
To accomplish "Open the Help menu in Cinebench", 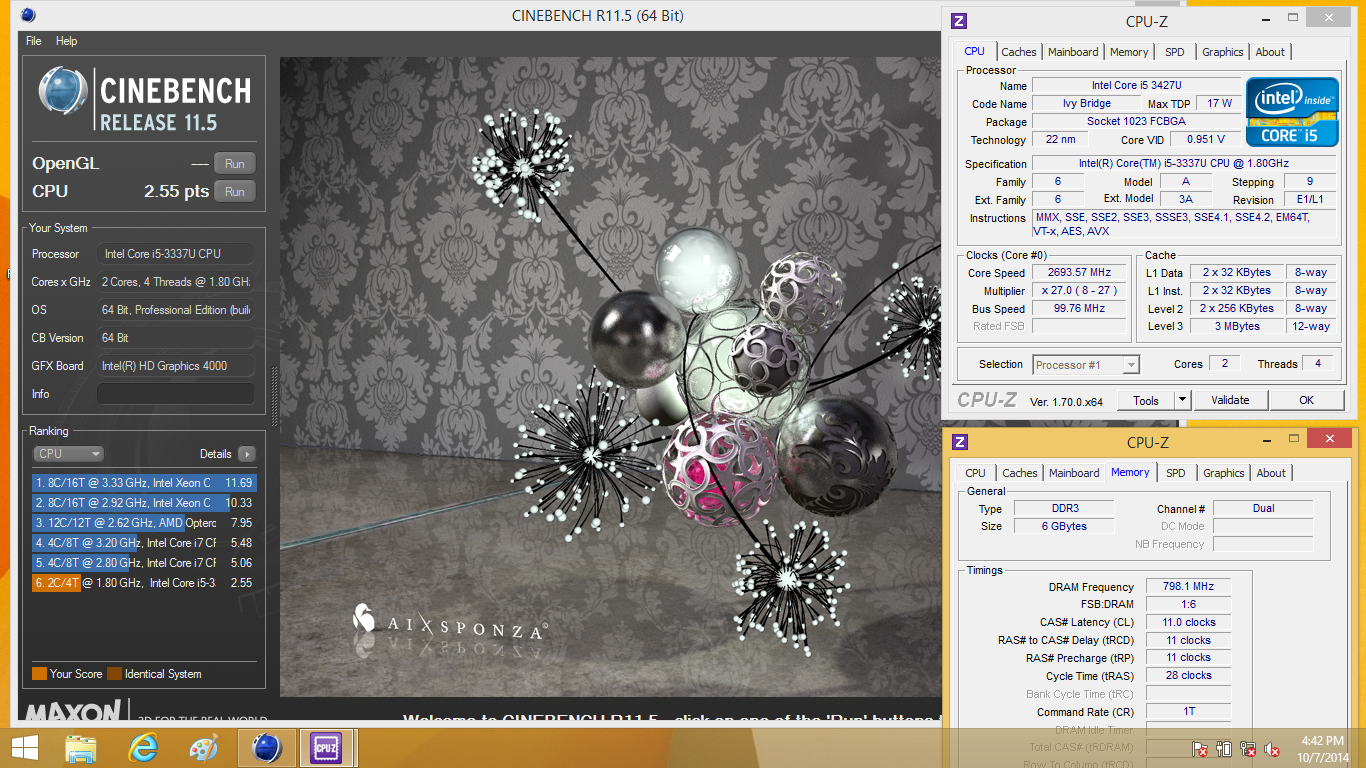I will [67, 41].
